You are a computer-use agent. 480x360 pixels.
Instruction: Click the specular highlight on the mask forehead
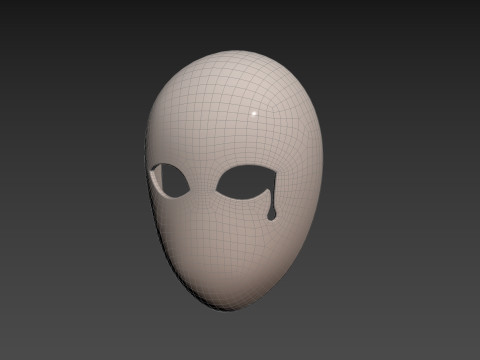(254, 114)
